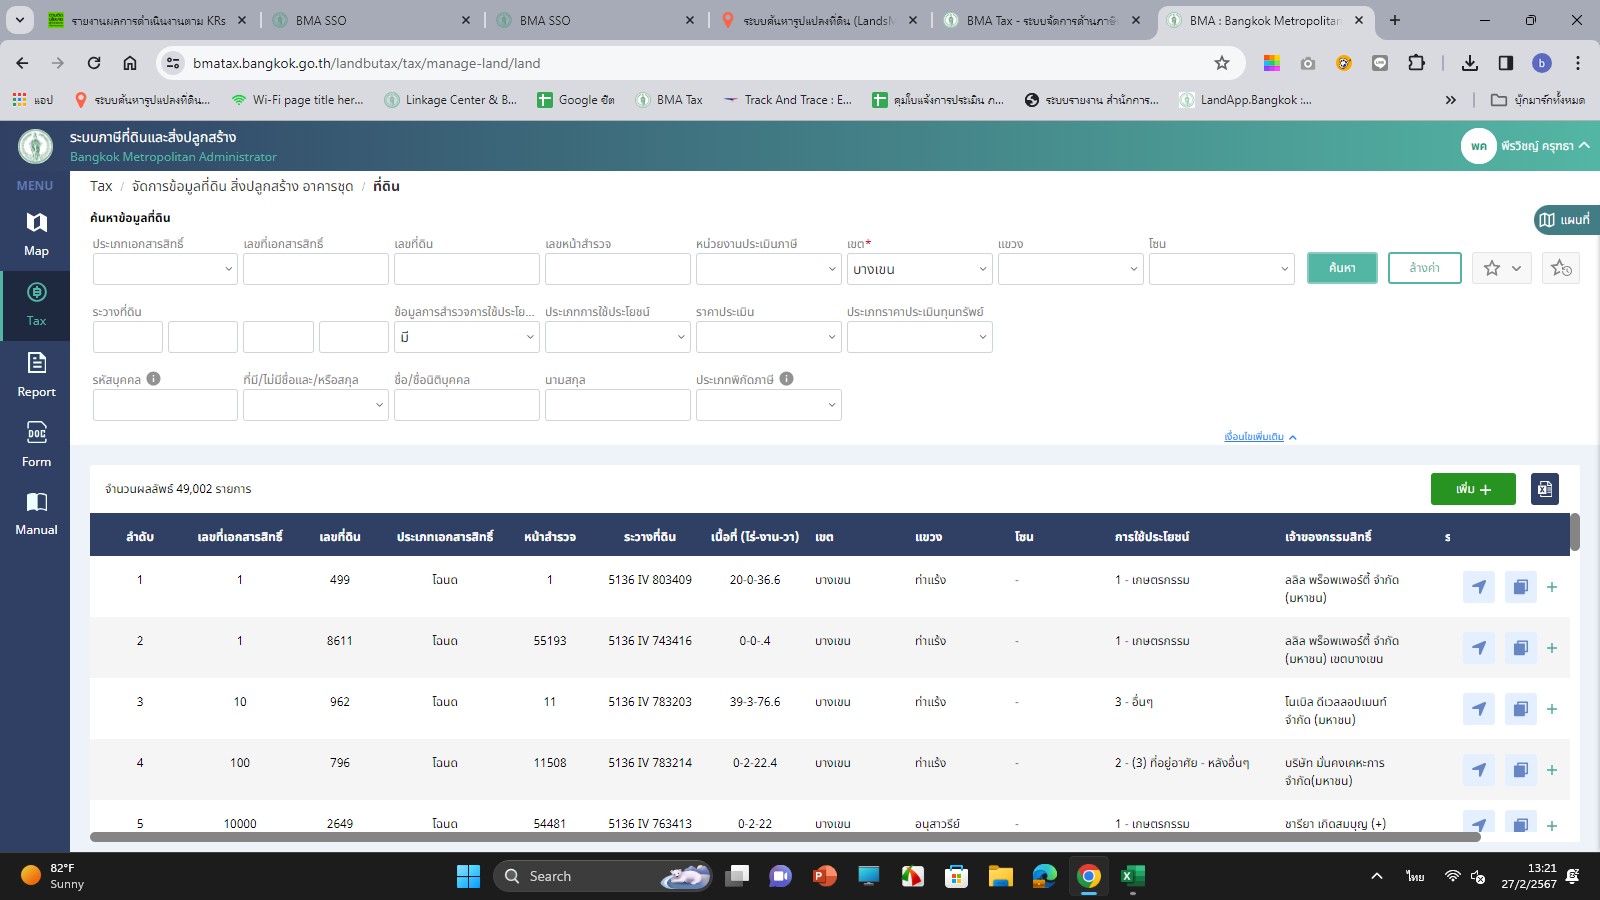Collapse the เงื่อนไขเพิ่มเติม filter section
The image size is (1600, 900).
pos(1259,437)
